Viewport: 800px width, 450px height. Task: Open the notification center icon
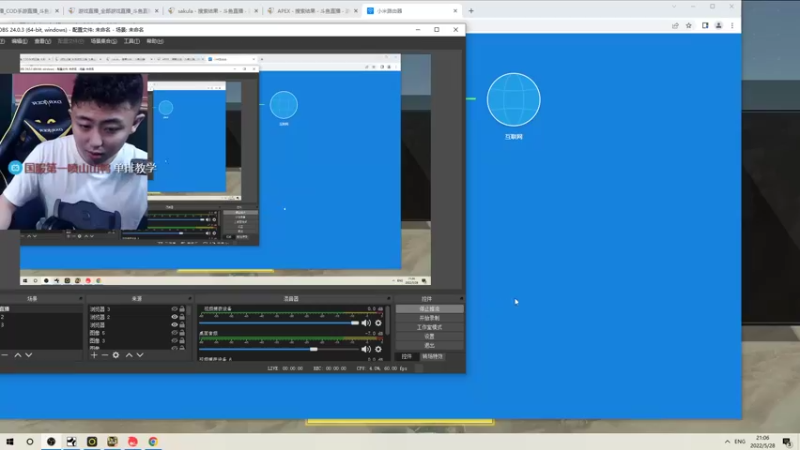point(787,442)
